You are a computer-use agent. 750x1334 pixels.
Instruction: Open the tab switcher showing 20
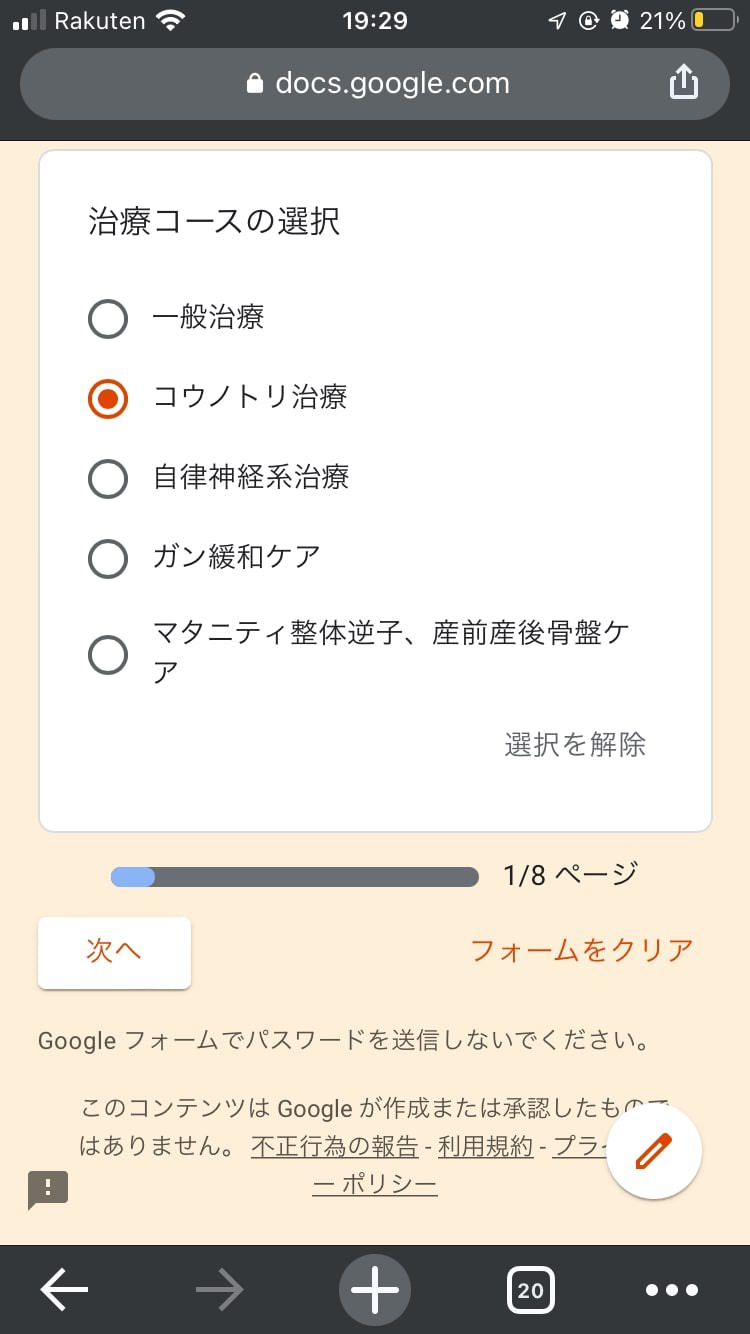click(x=530, y=1290)
